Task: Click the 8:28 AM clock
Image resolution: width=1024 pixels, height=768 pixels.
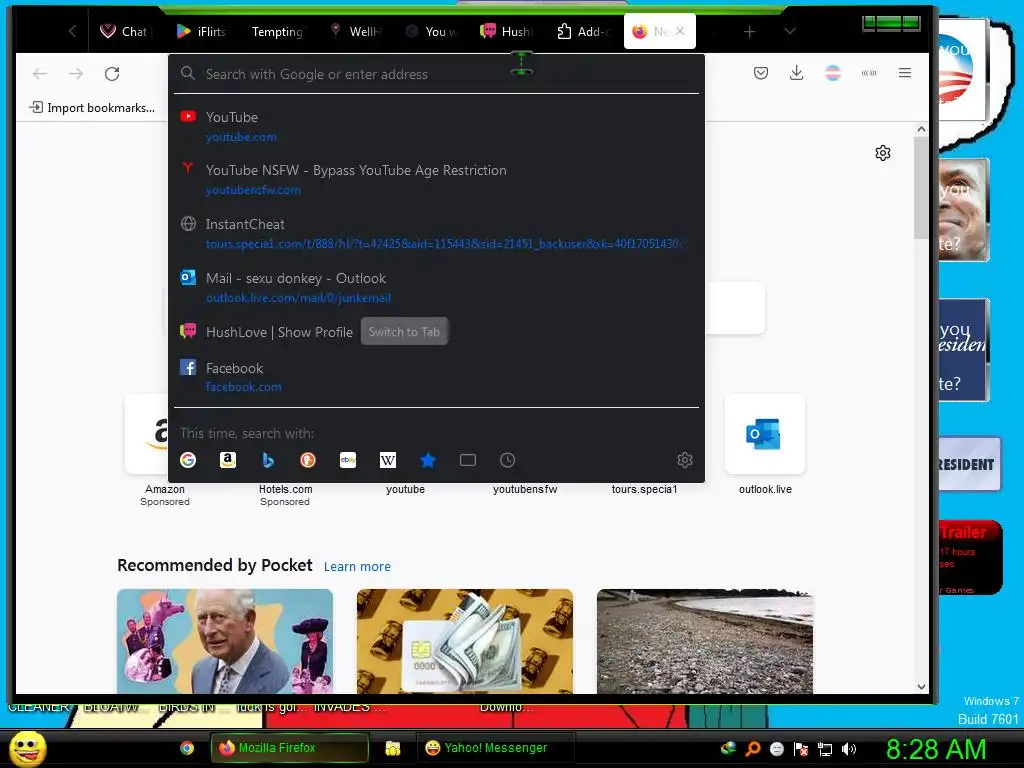Action: (936, 749)
